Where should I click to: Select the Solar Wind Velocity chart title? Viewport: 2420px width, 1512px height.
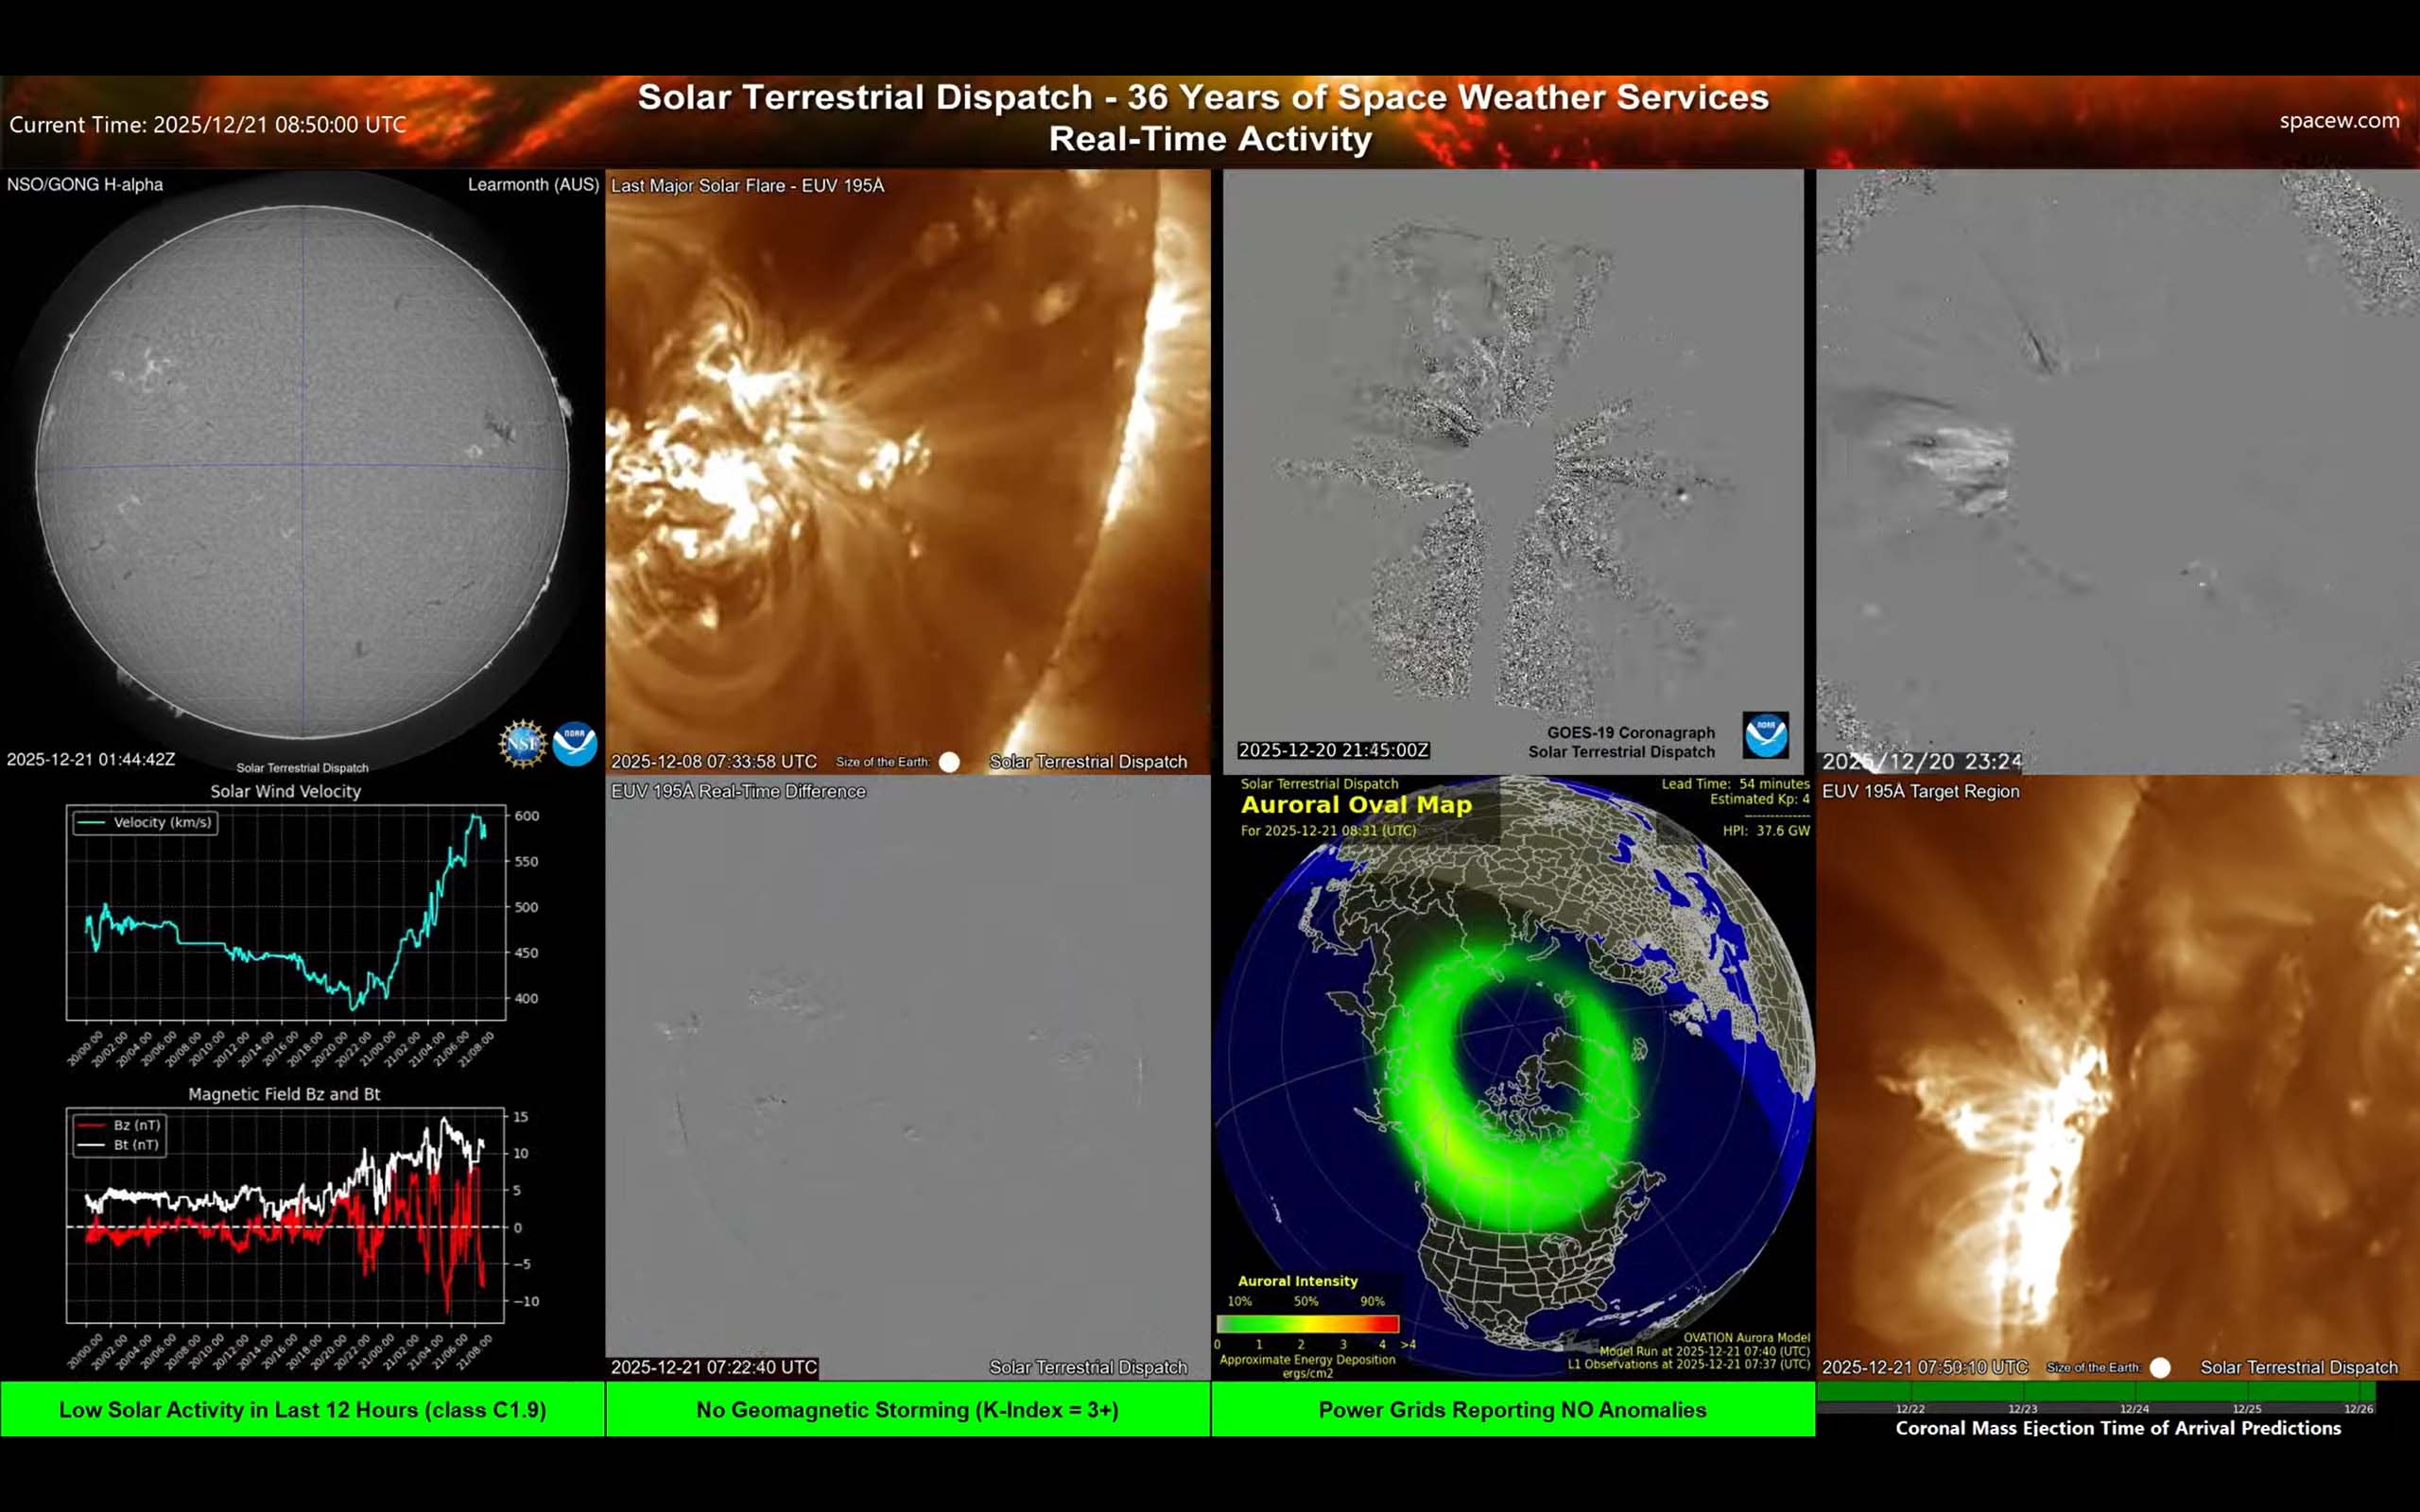285,791
